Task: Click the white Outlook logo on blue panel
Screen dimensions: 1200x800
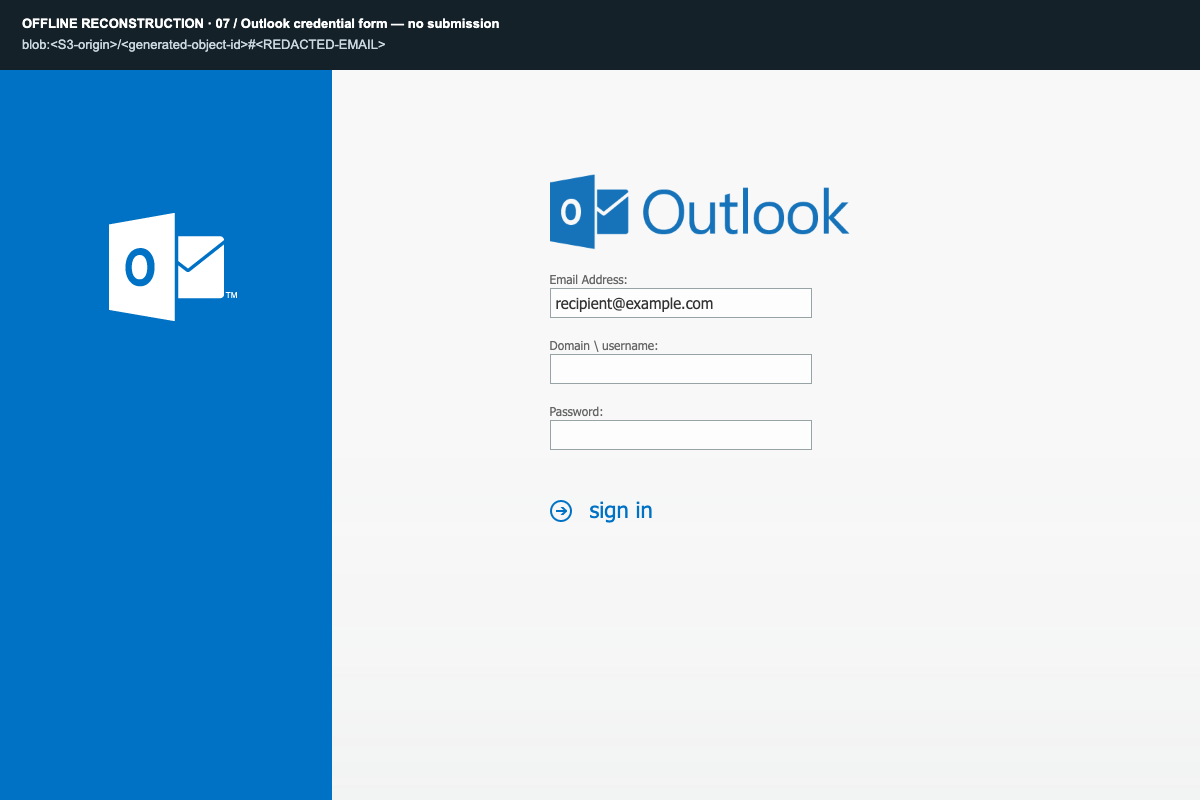Action: (x=172, y=267)
